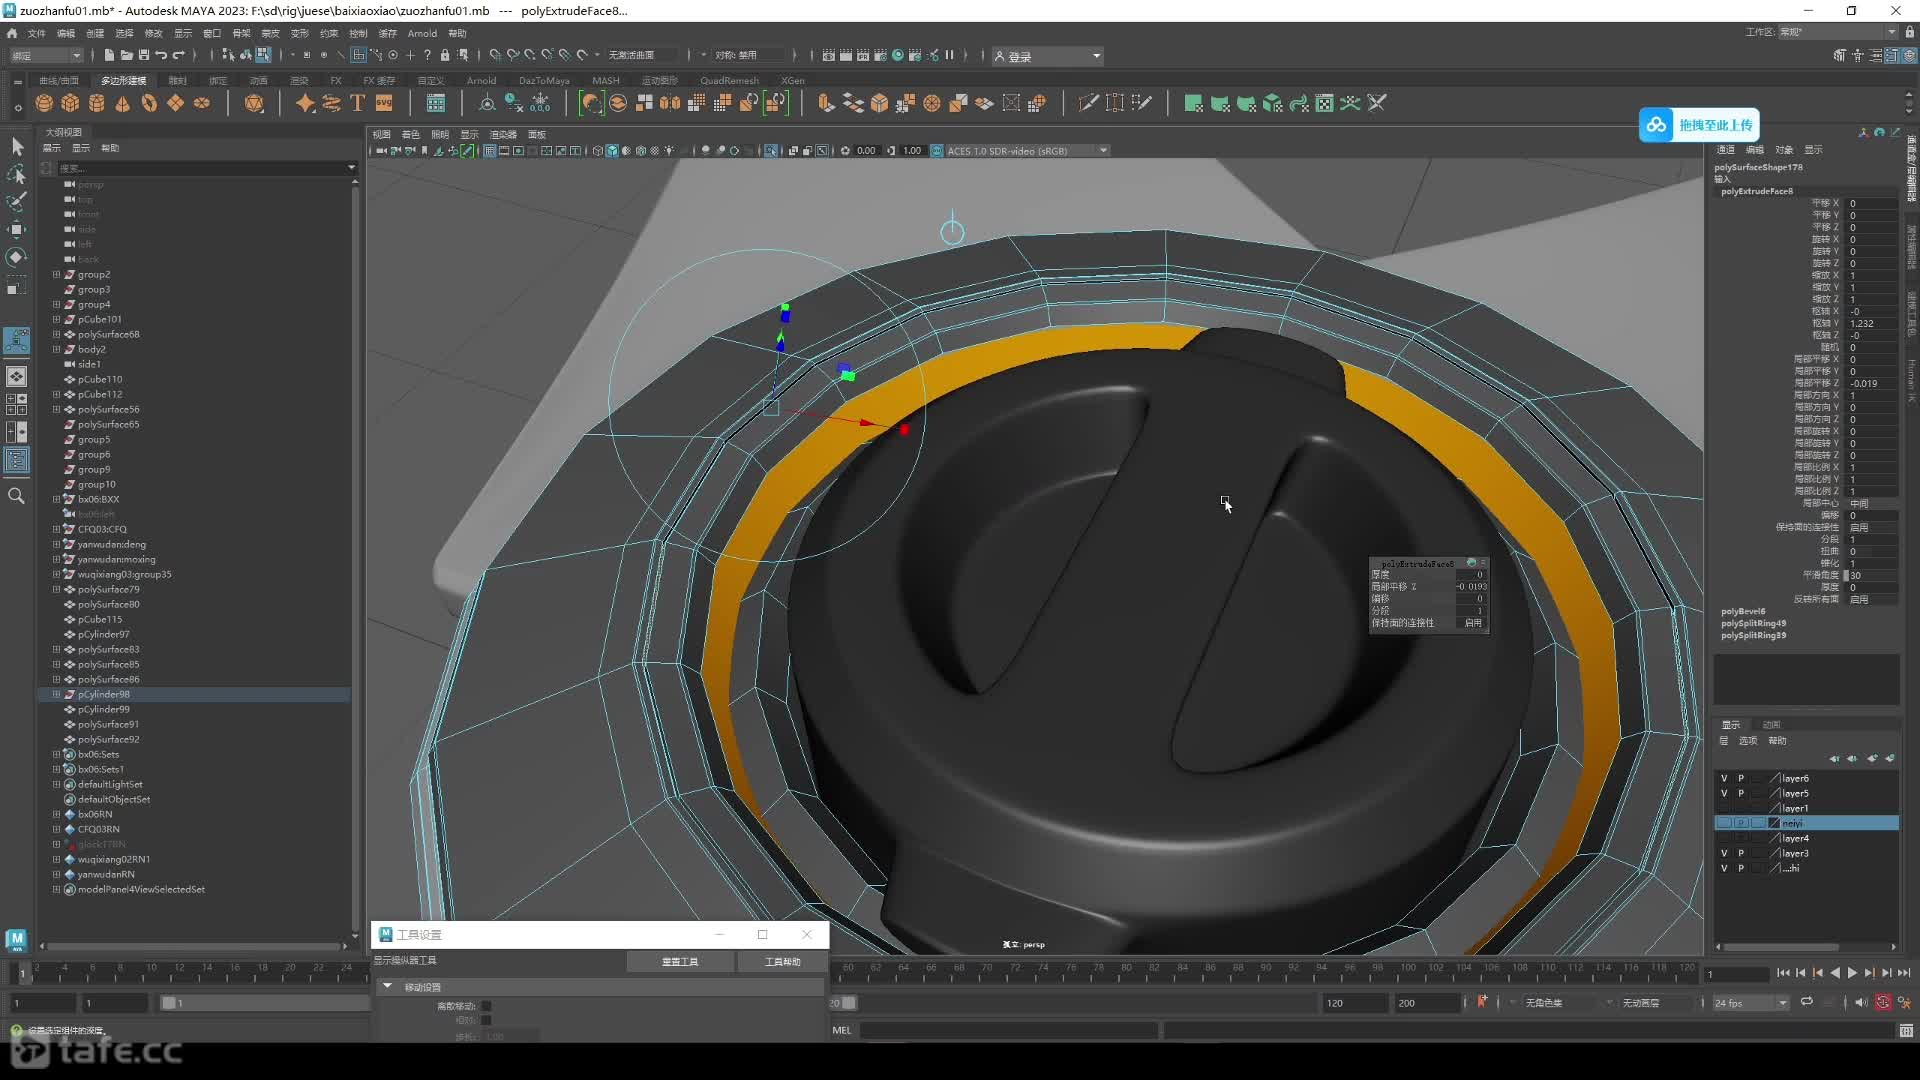Image resolution: width=1920 pixels, height=1080 pixels.
Task: Switch to the 多边形建模 shelf tab
Action: tap(123, 80)
